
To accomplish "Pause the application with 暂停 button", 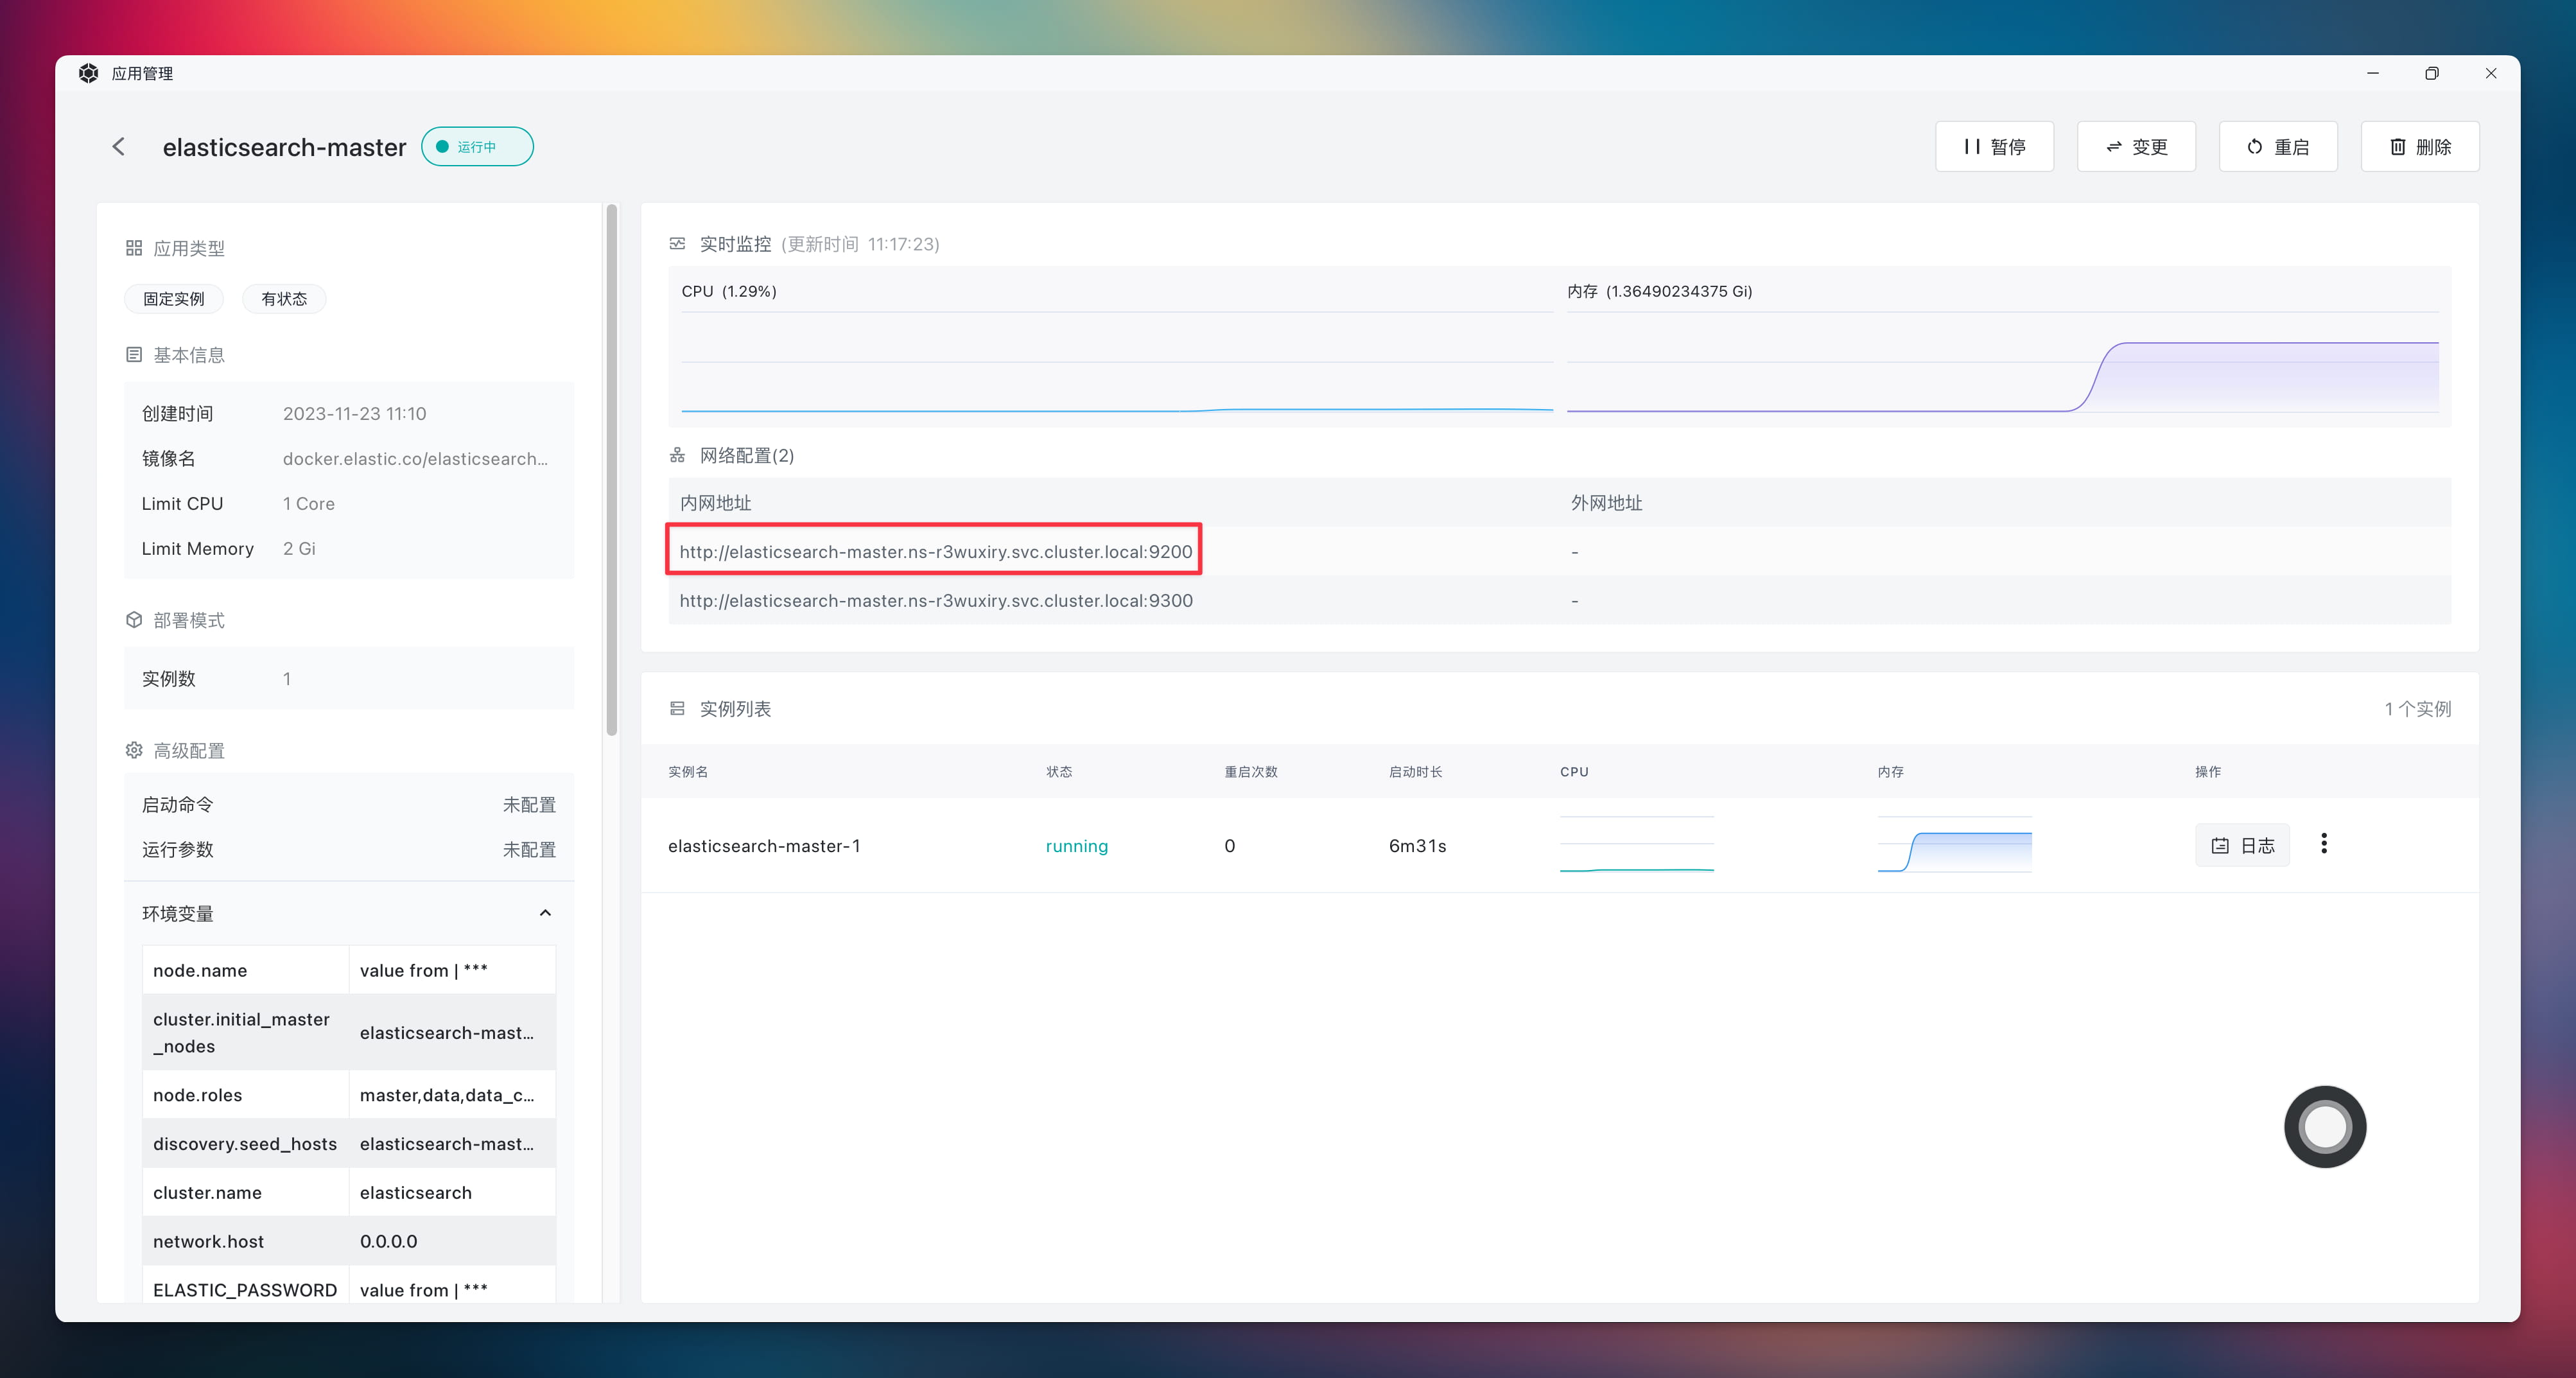I will [1994, 147].
